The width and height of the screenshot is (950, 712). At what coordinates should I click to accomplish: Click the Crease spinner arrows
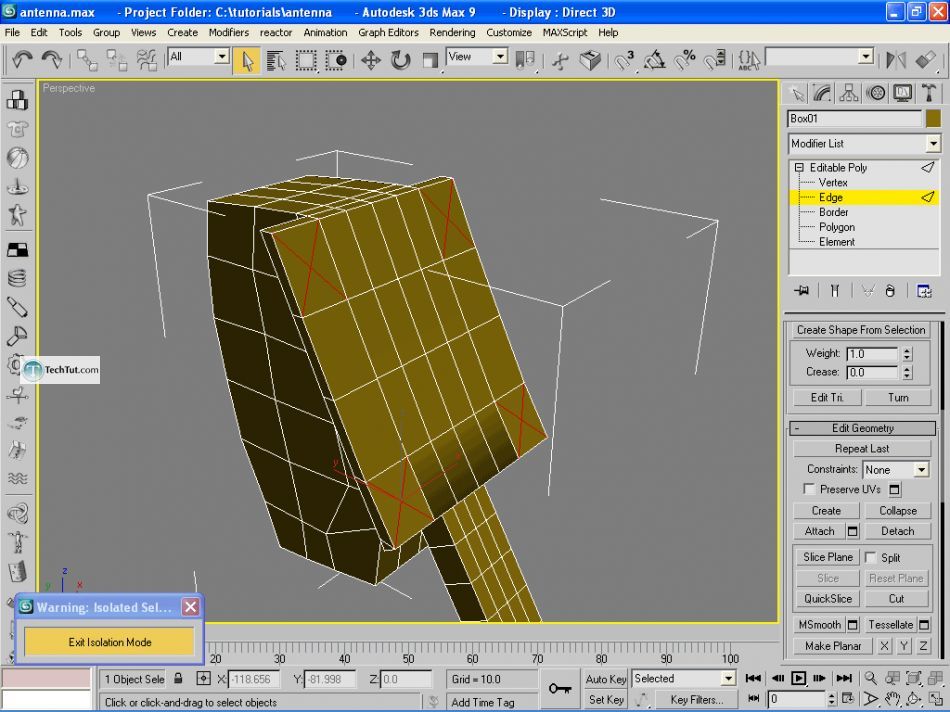pyautogui.click(x=907, y=373)
